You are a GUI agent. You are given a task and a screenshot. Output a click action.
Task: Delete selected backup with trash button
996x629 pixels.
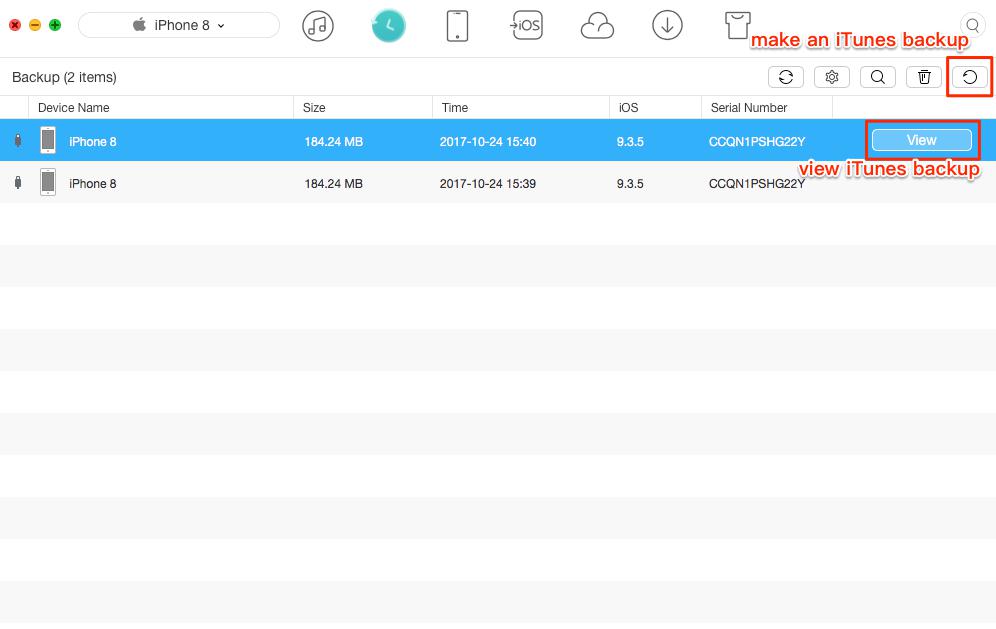tap(924, 77)
